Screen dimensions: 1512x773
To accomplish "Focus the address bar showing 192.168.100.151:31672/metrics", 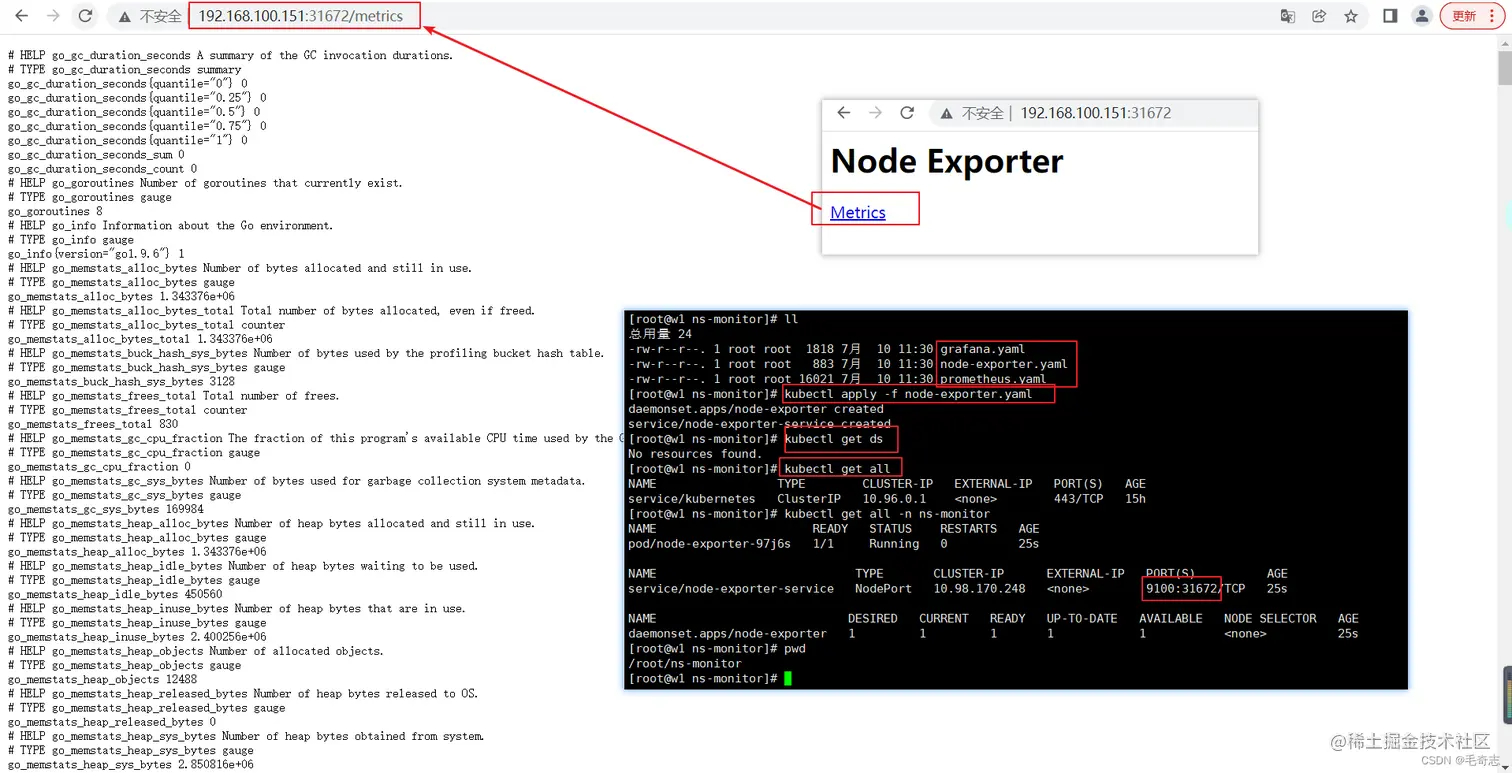I will click(x=301, y=16).
